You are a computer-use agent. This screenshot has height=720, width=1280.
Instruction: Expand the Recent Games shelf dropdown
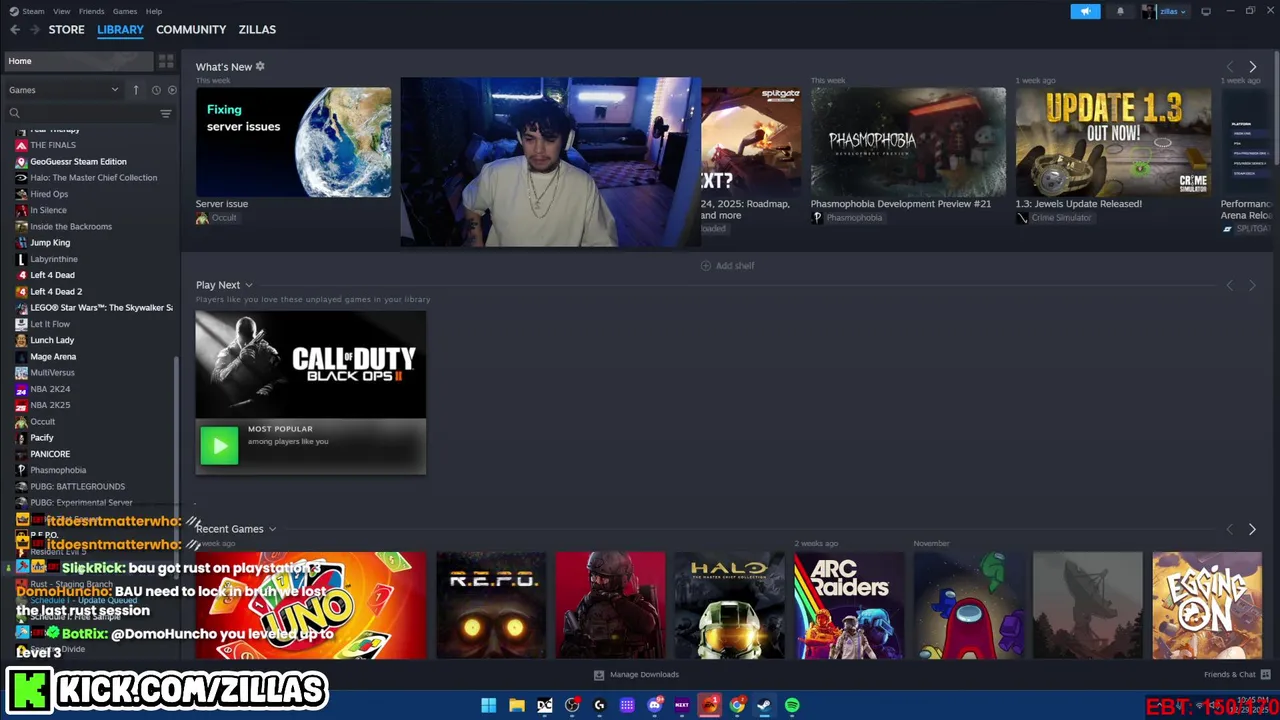272,529
